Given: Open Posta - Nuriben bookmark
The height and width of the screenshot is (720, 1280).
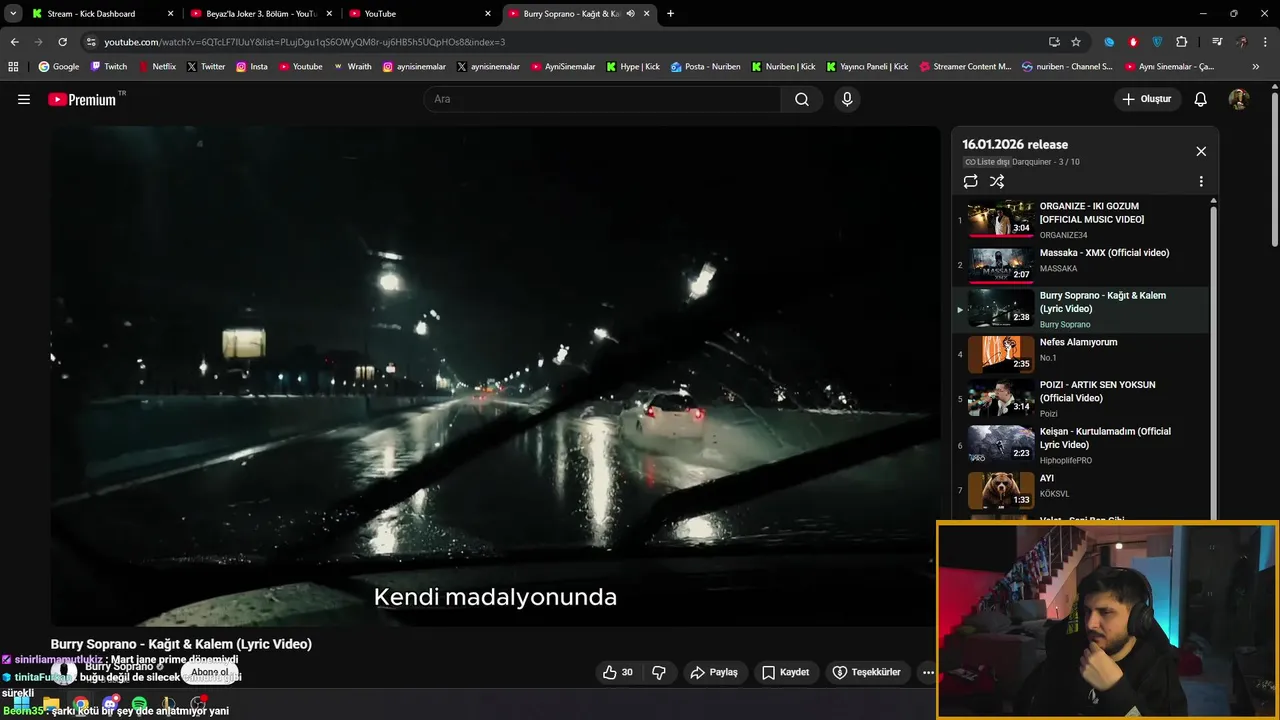Looking at the screenshot, I should coord(706,67).
